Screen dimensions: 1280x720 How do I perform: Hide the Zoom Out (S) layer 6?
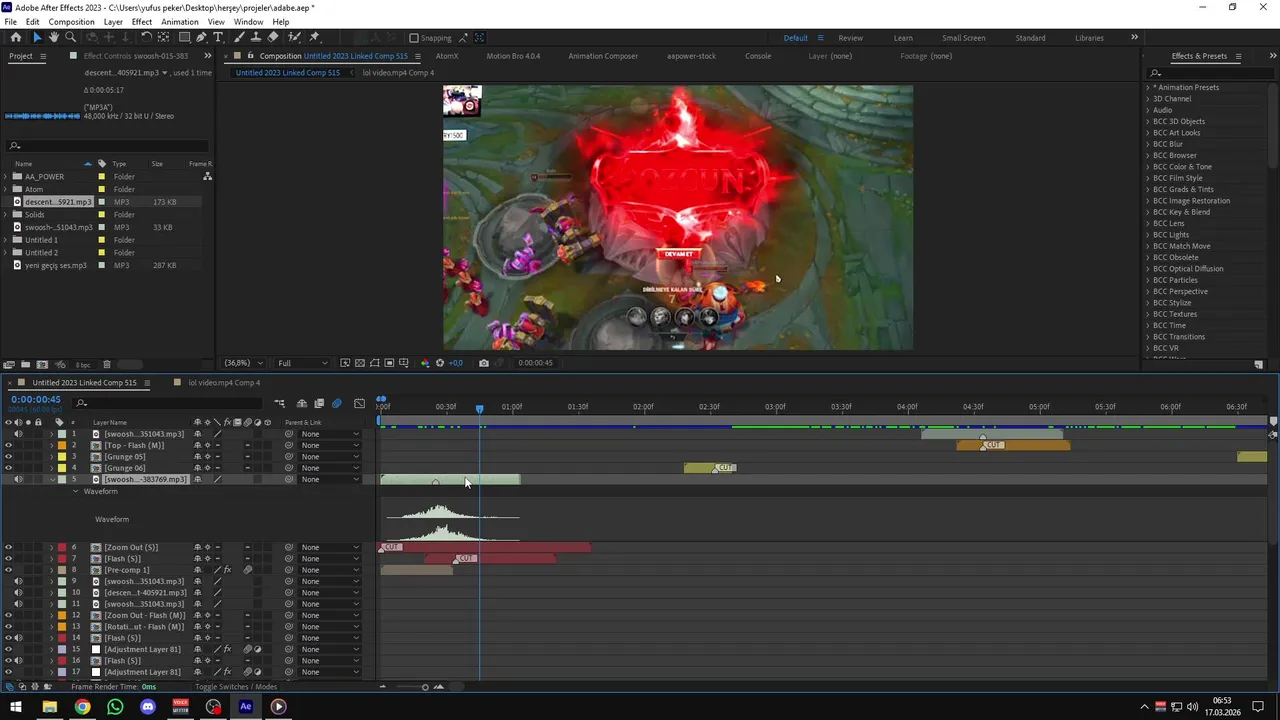8,547
